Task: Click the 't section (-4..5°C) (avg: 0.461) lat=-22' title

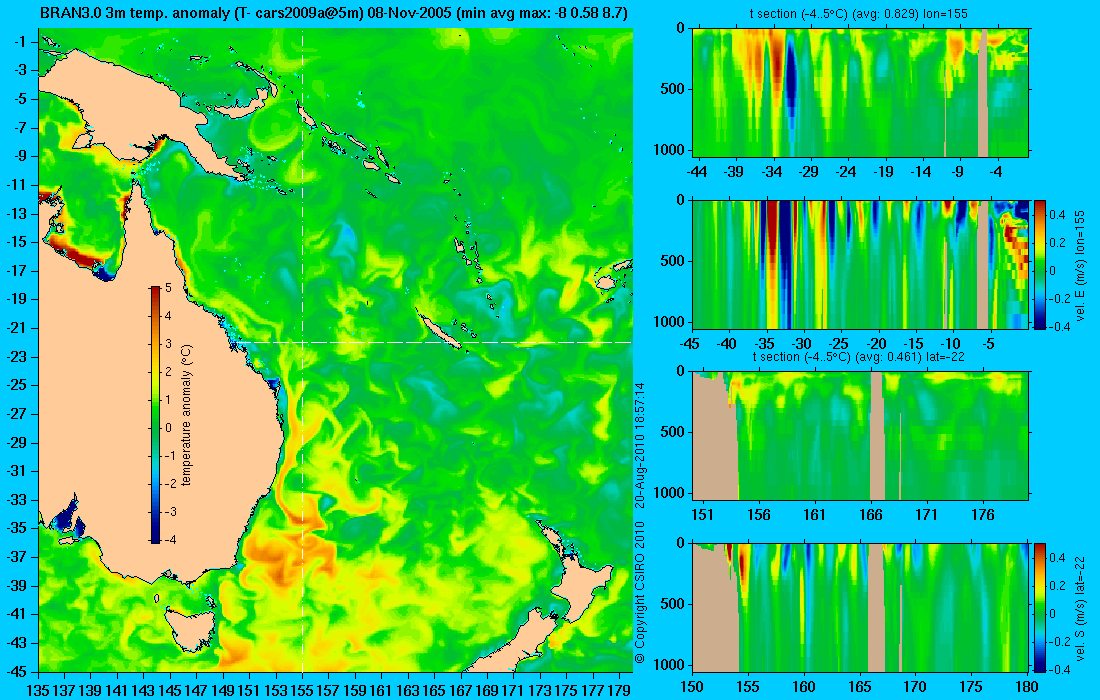Action: [x=859, y=356]
